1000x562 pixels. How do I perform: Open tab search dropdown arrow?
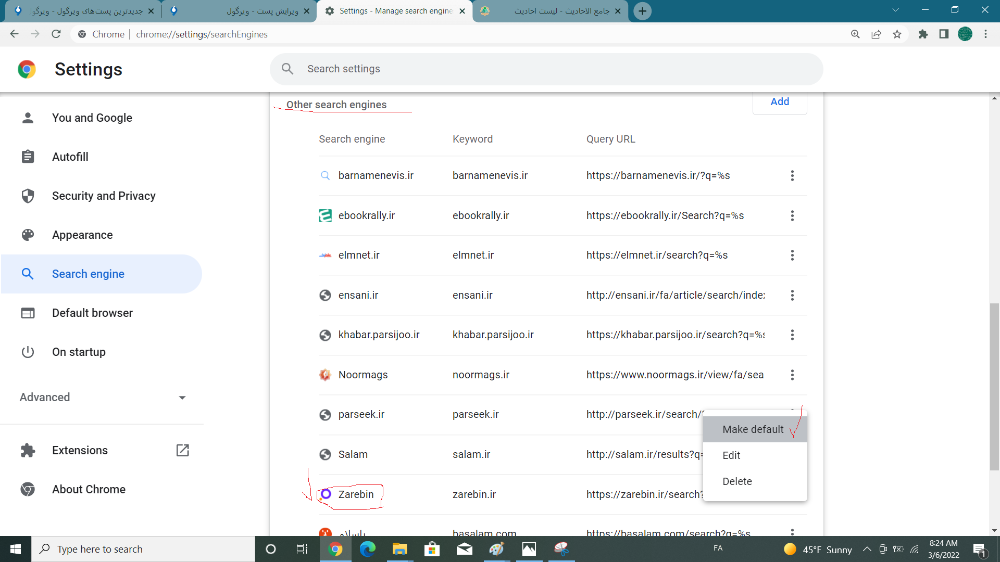[895, 10]
